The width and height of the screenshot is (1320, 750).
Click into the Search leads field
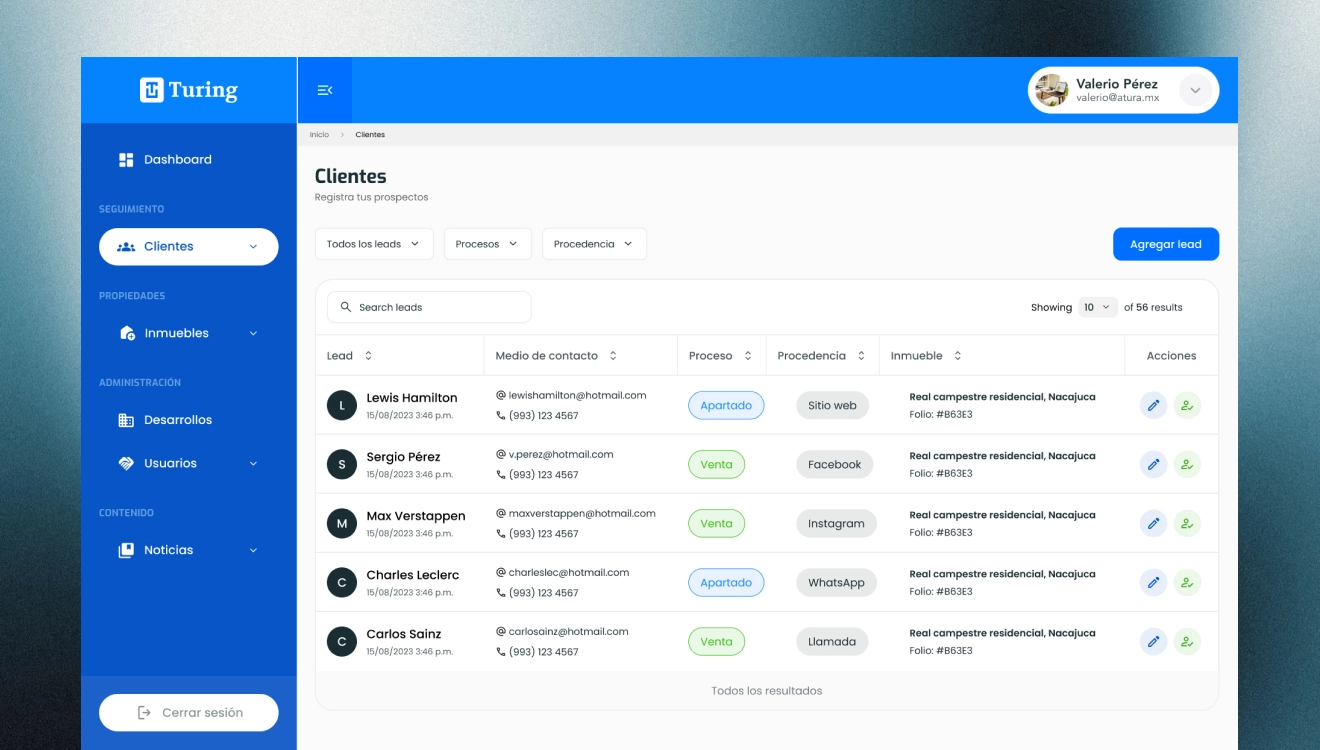(430, 307)
